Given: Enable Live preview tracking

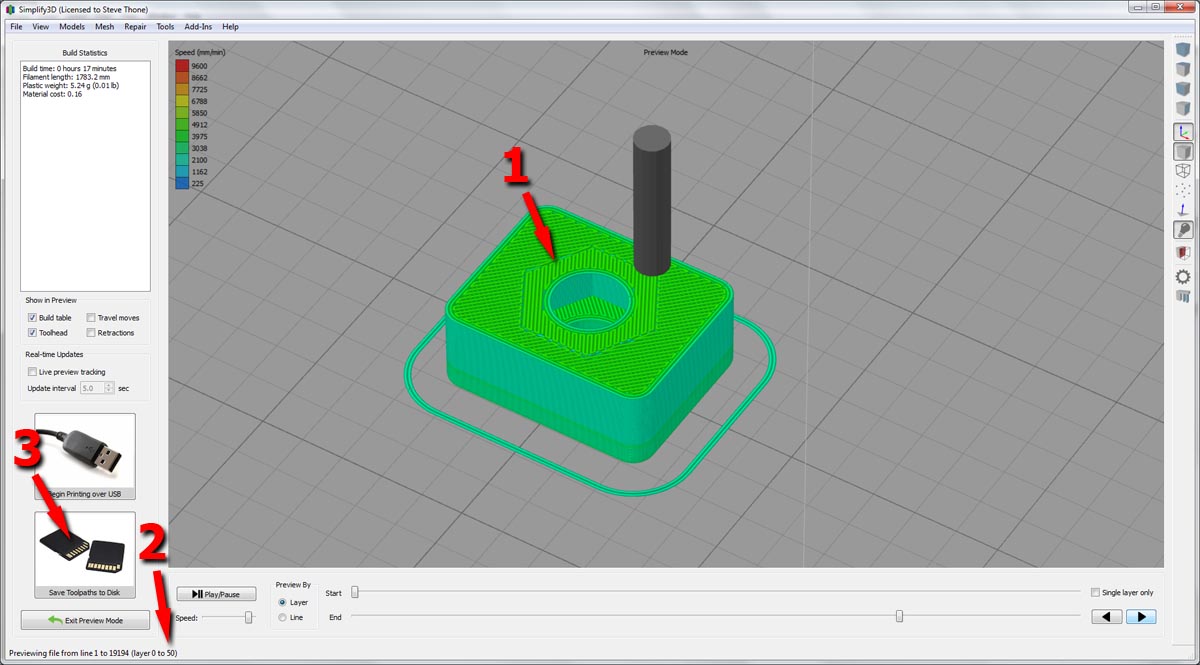Looking at the screenshot, I should click(x=33, y=372).
